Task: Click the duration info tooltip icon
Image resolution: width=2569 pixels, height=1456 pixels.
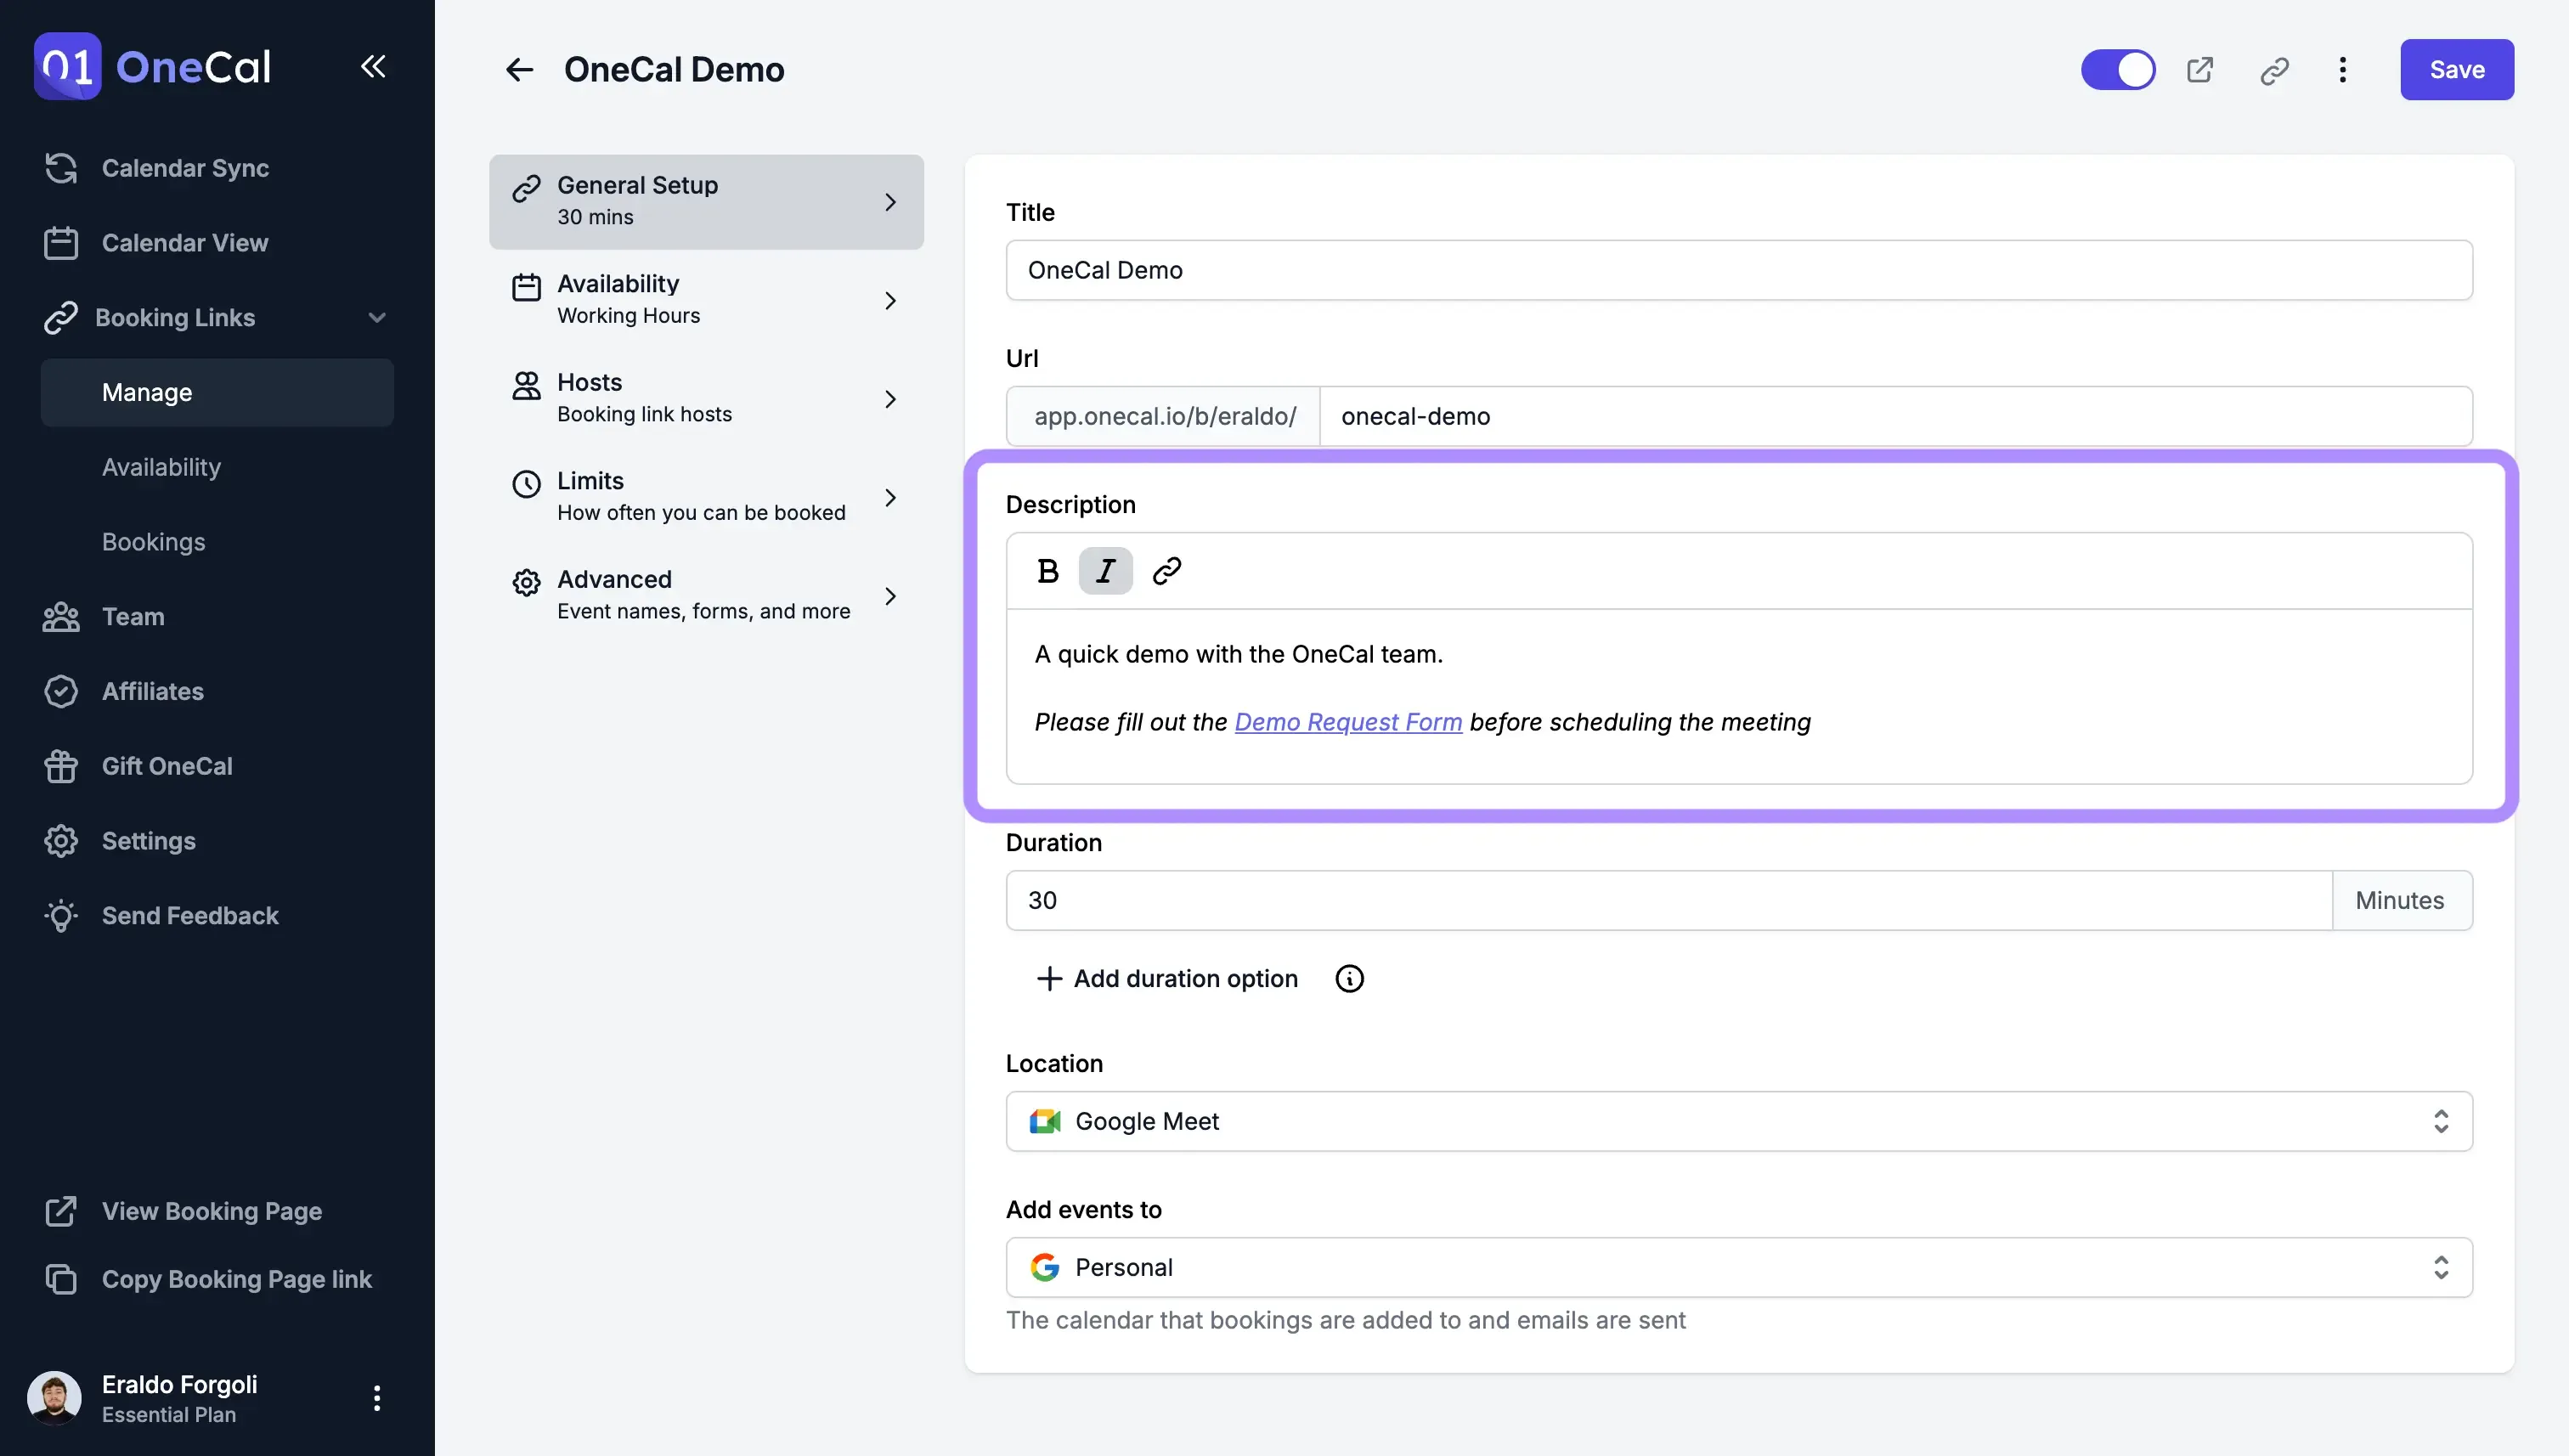Action: [x=1349, y=978]
